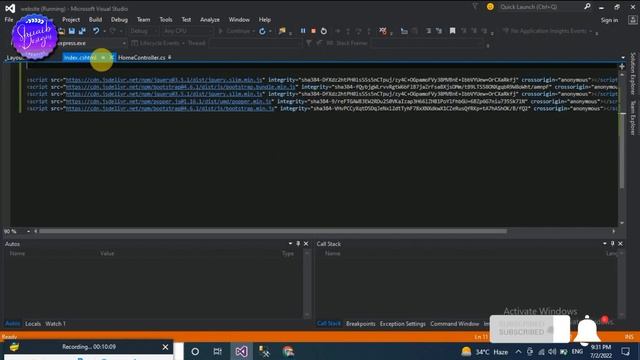Viewport: 640px width, 360px height.
Task: Open the Build menu
Action: click(x=95, y=20)
